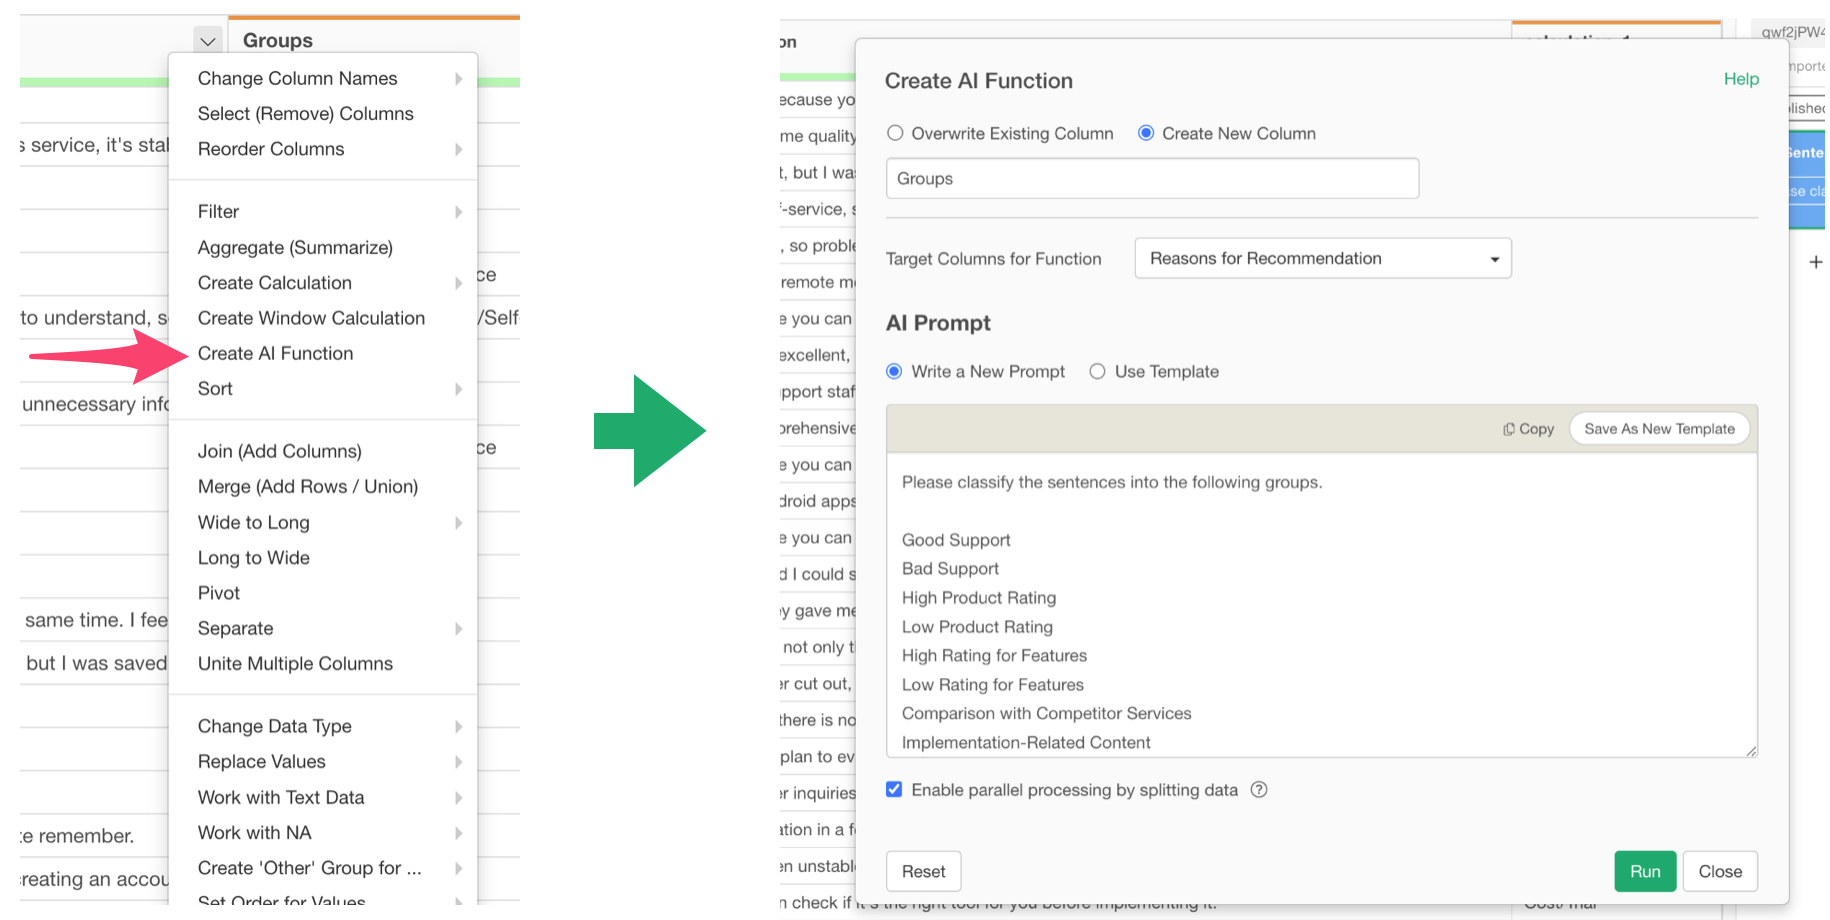The width and height of the screenshot is (1830, 920).
Task: Open the Replace Values submenu
Action: click(323, 762)
